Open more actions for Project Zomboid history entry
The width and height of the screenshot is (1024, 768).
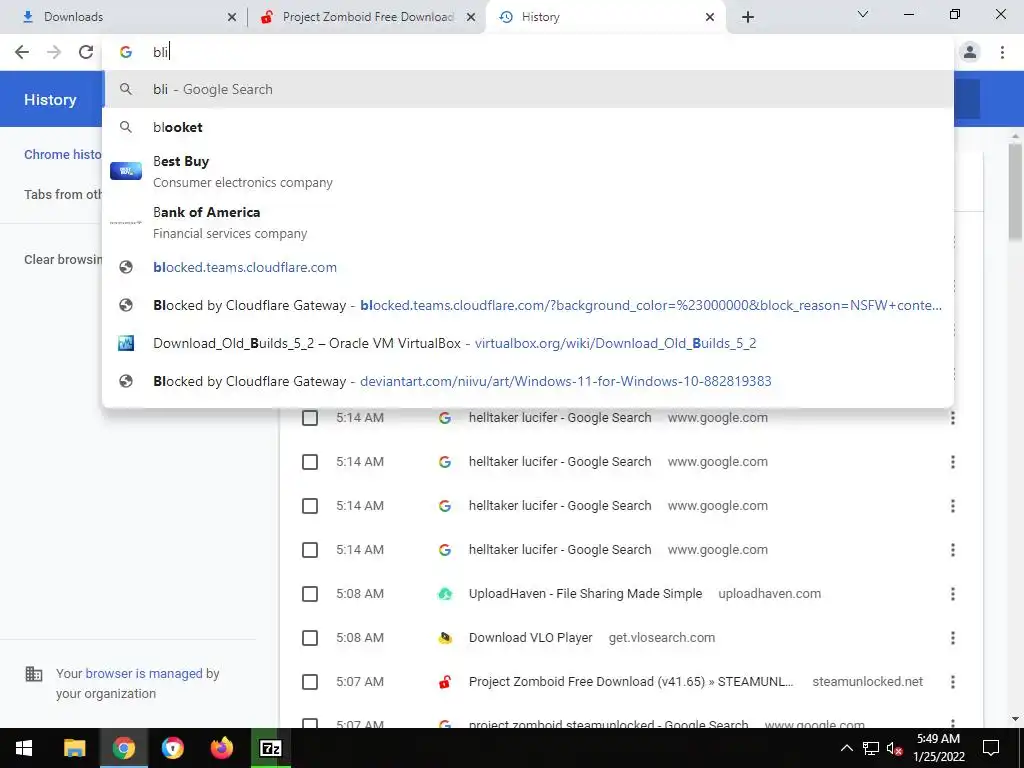tap(953, 682)
